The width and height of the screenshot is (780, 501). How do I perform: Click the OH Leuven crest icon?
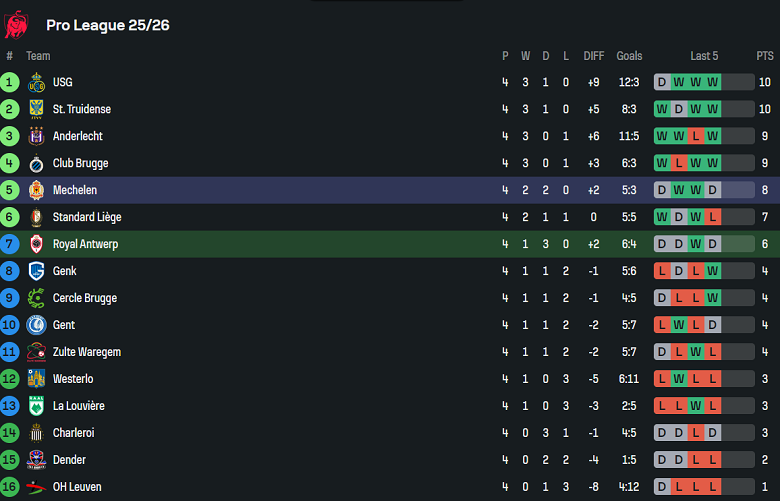tap(37, 487)
